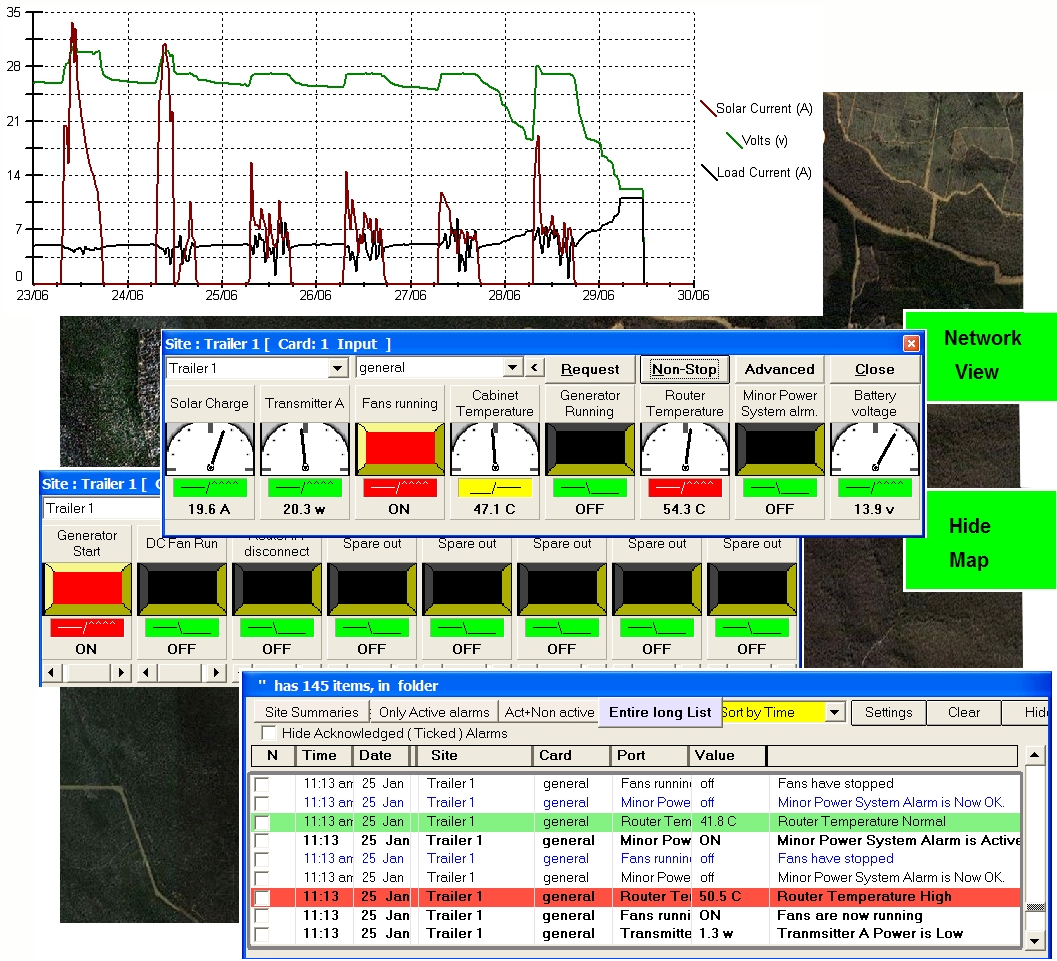
Task: Select the Site Summaries tab
Action: click(x=311, y=712)
